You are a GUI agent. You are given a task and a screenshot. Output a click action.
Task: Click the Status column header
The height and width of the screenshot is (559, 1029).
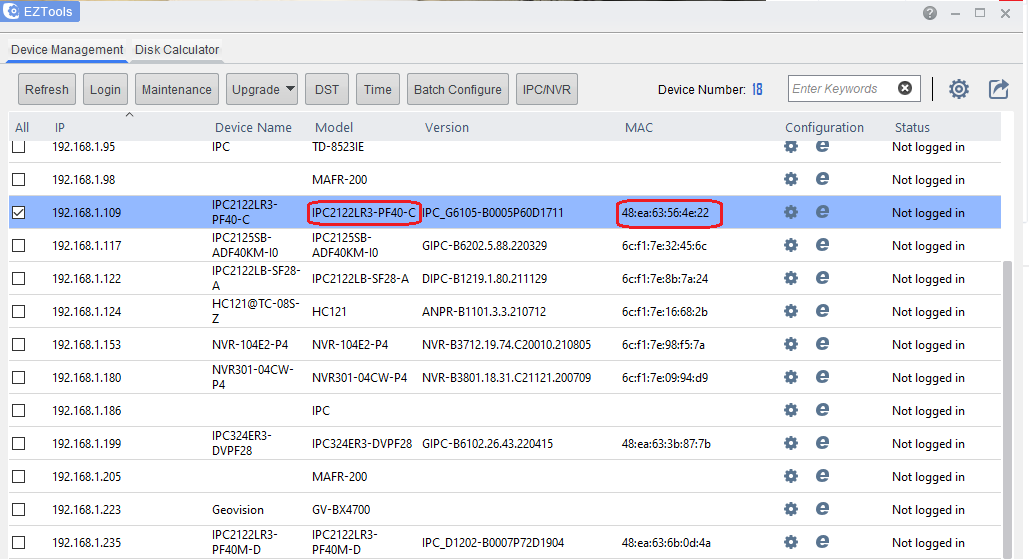coord(912,127)
